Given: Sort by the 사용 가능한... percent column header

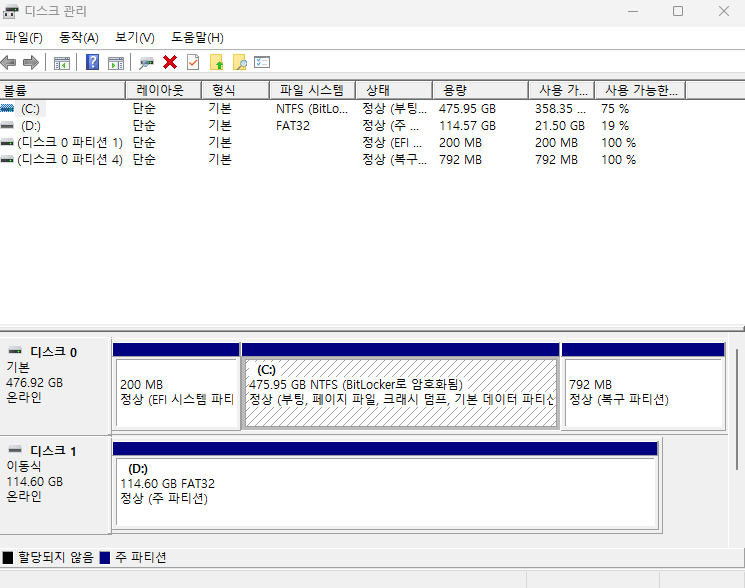Looking at the screenshot, I should point(640,90).
